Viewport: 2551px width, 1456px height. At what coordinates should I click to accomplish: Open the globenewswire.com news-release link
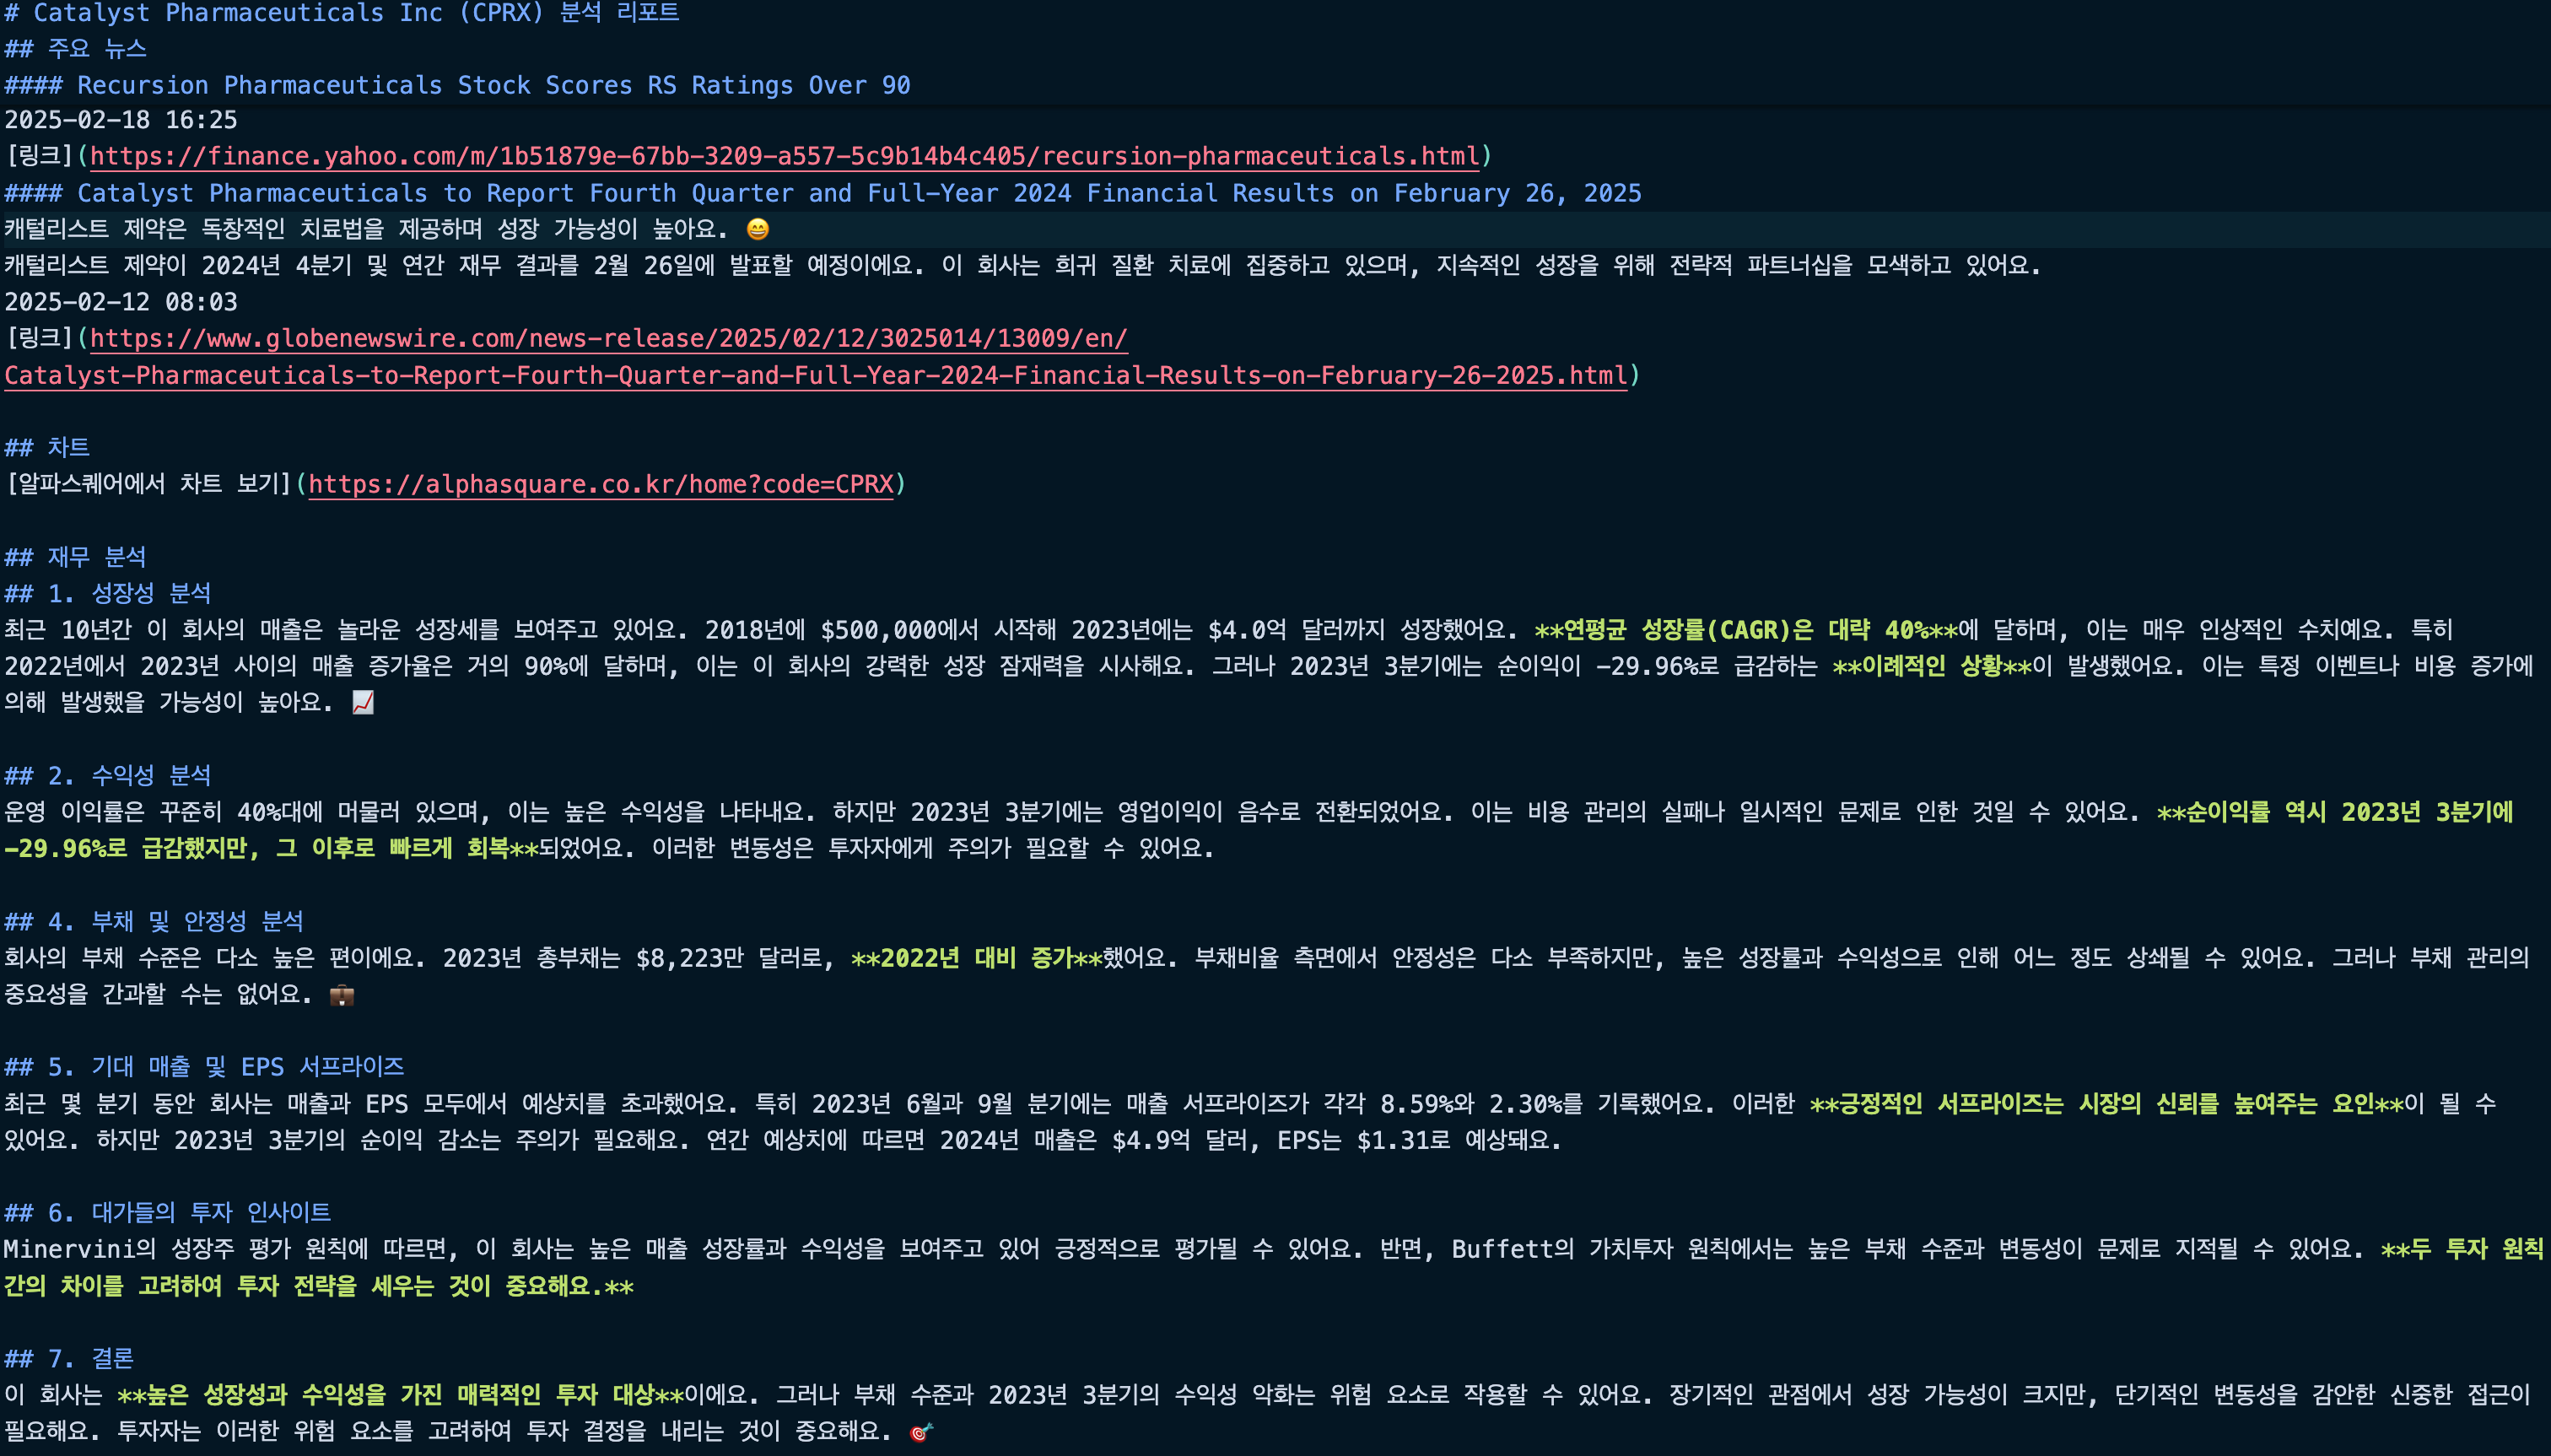point(608,338)
